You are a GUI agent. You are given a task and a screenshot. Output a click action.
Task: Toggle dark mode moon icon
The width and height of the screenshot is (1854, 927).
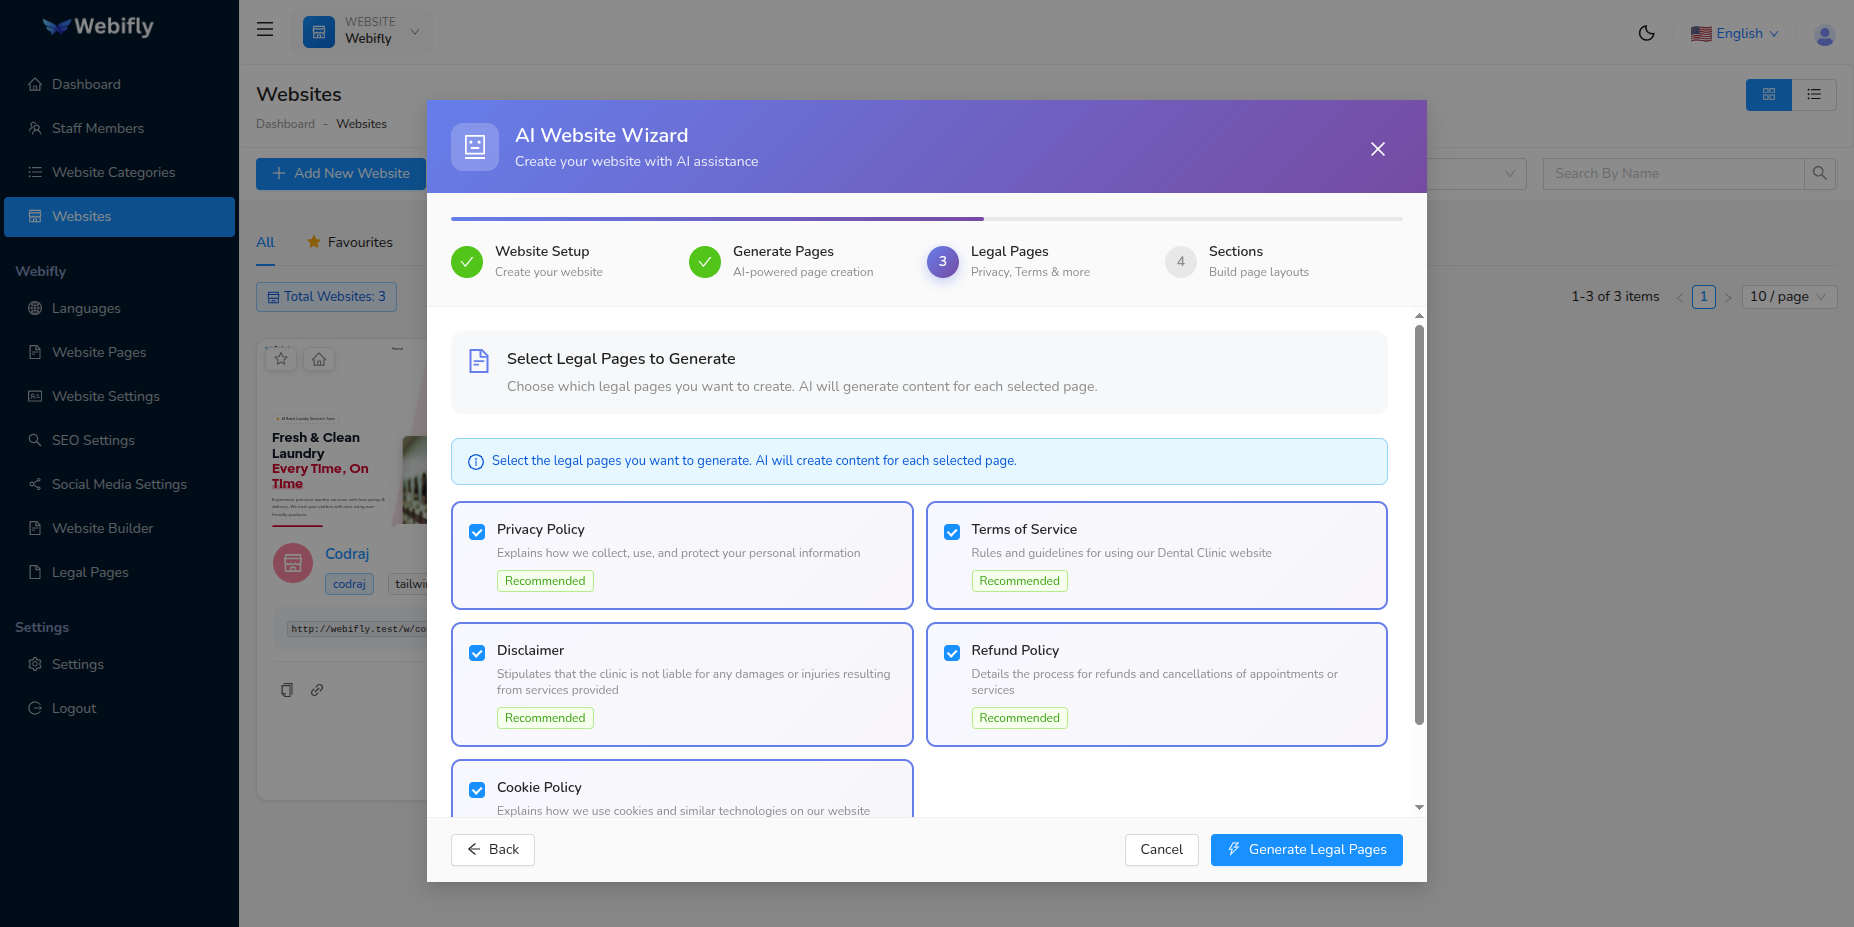click(x=1646, y=33)
